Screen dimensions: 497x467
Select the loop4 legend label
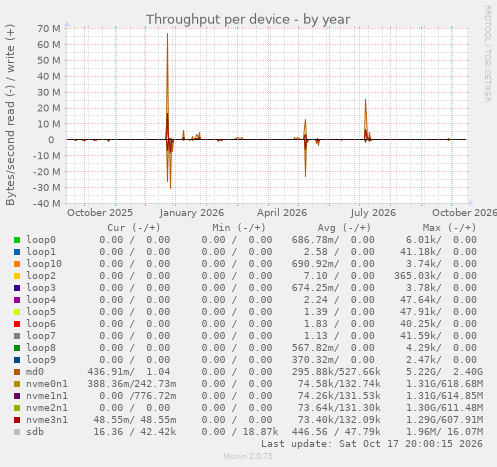(x=41, y=300)
